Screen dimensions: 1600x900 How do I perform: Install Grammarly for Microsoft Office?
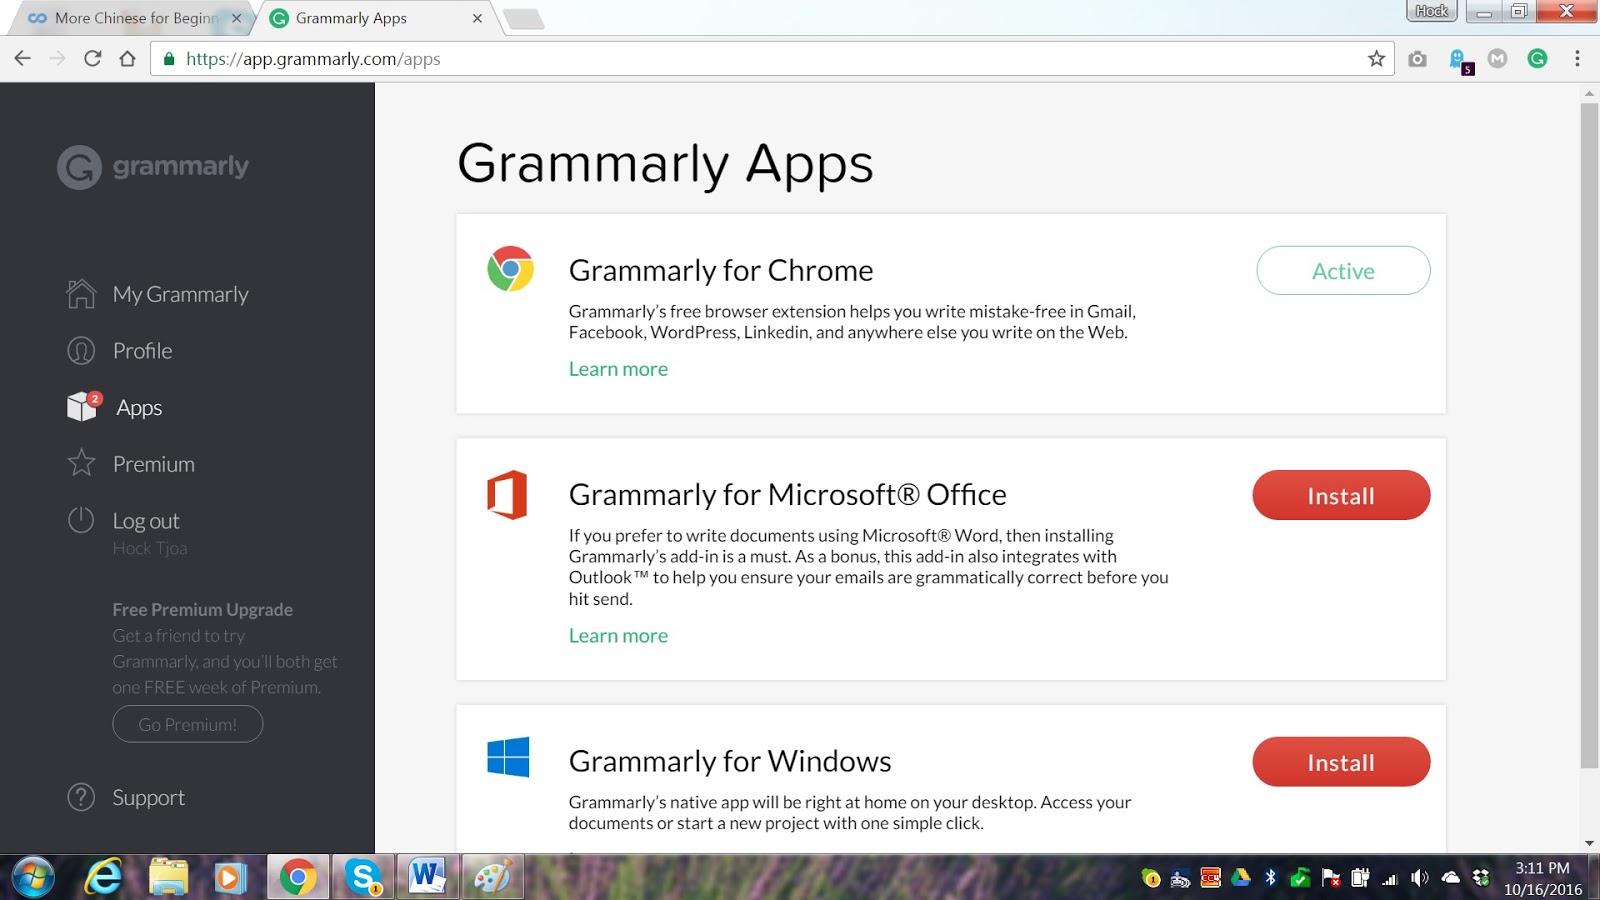[1341, 495]
